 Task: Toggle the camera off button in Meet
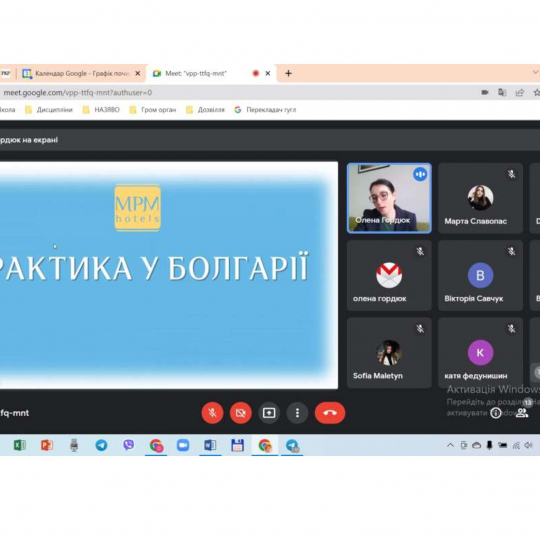(x=240, y=413)
